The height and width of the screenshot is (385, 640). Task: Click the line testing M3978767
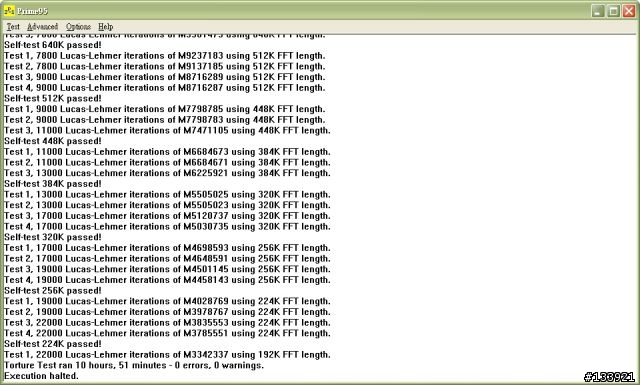(167, 312)
